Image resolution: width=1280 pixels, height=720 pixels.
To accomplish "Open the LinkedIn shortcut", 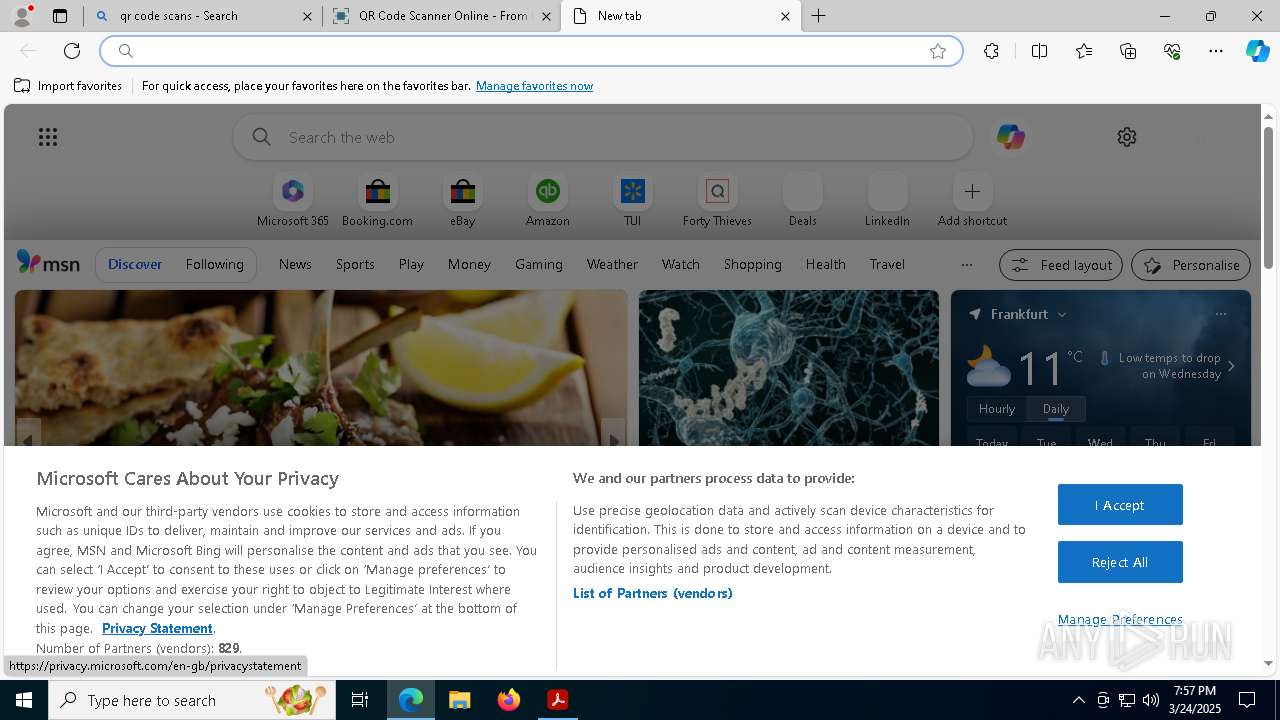I will 887,200.
